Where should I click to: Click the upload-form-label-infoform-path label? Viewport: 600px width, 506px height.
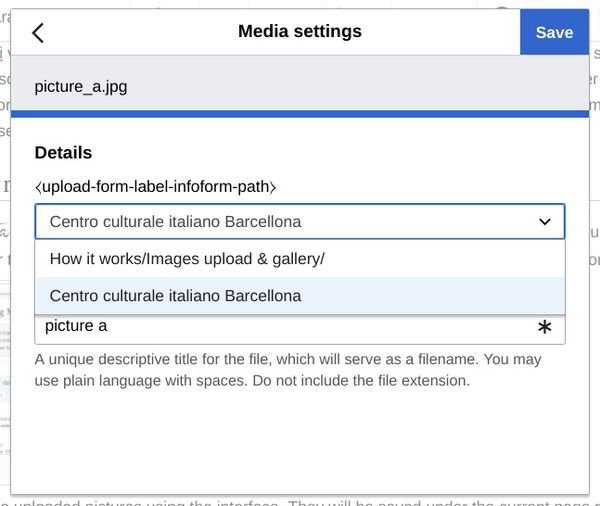(155, 187)
